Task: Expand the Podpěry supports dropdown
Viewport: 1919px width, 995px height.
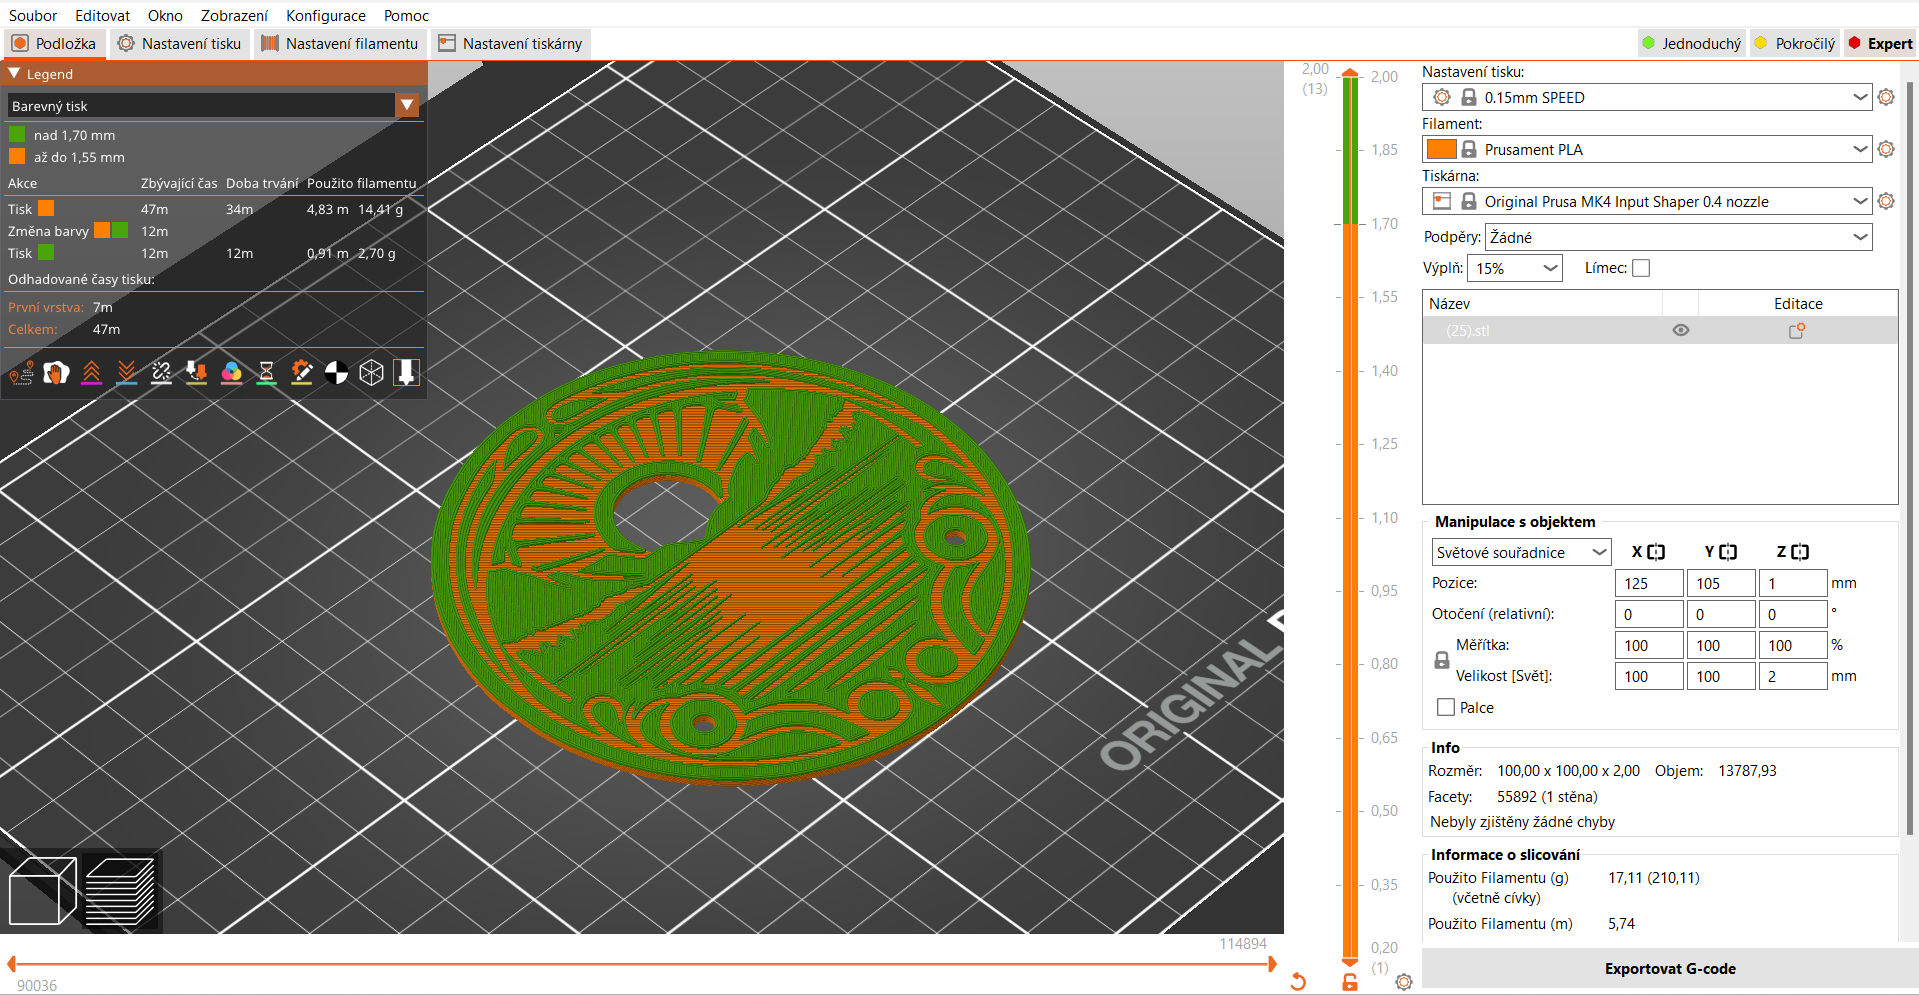Action: [x=1860, y=238]
